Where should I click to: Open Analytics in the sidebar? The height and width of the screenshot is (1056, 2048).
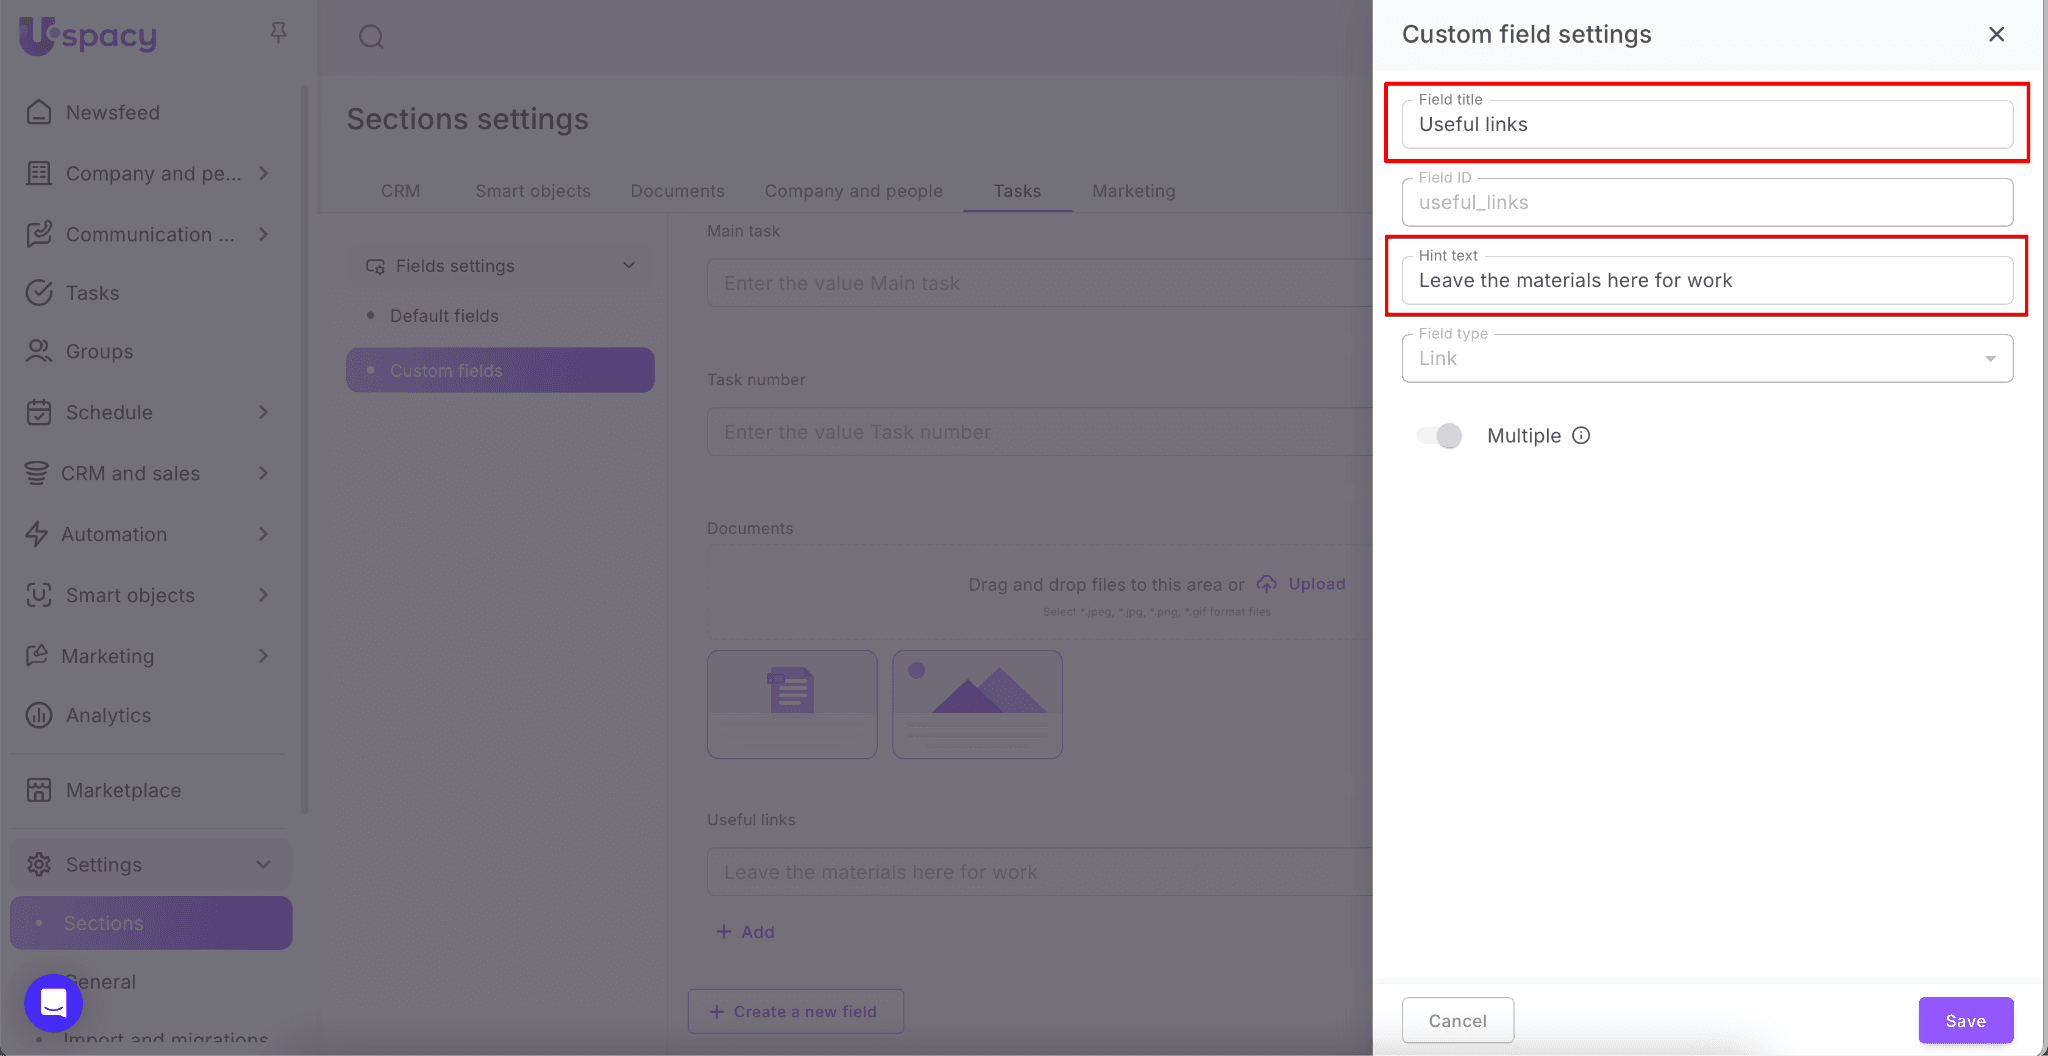tap(108, 715)
